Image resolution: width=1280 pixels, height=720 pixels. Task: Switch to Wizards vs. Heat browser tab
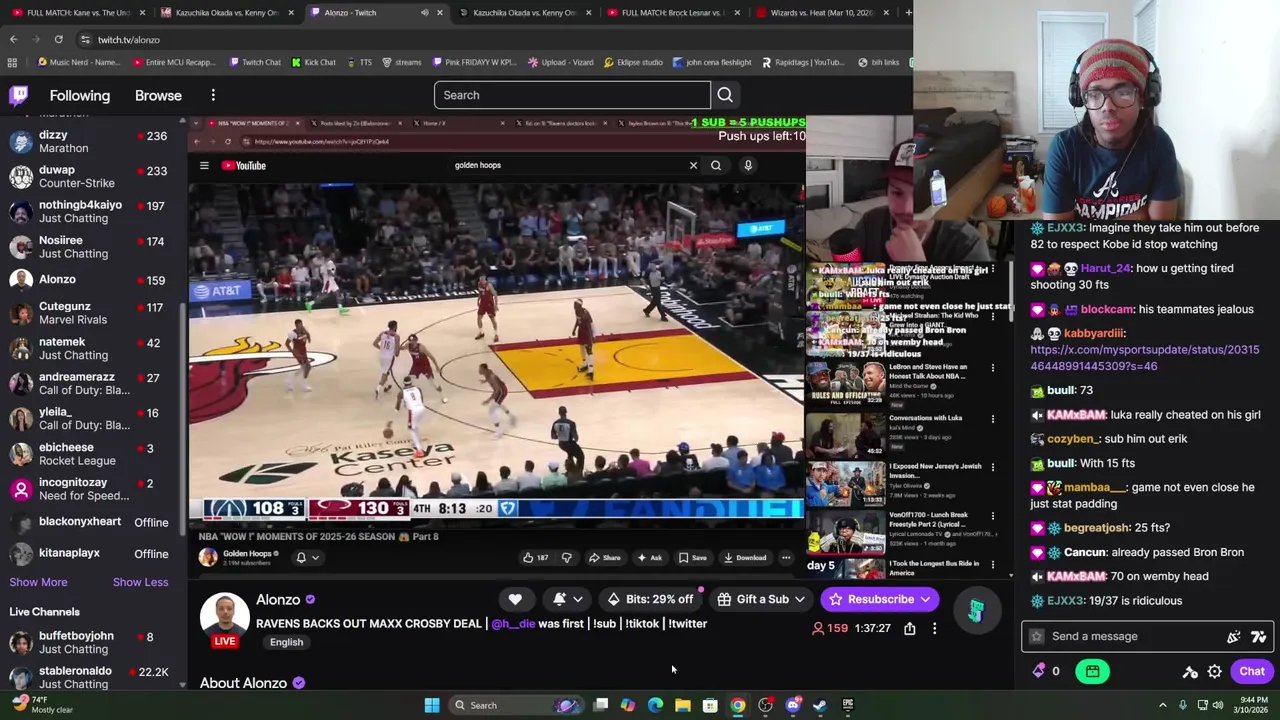coord(822,13)
